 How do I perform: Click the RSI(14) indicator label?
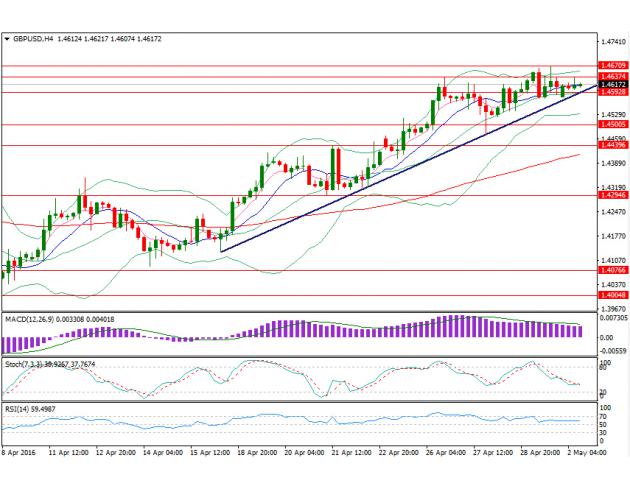(20, 410)
